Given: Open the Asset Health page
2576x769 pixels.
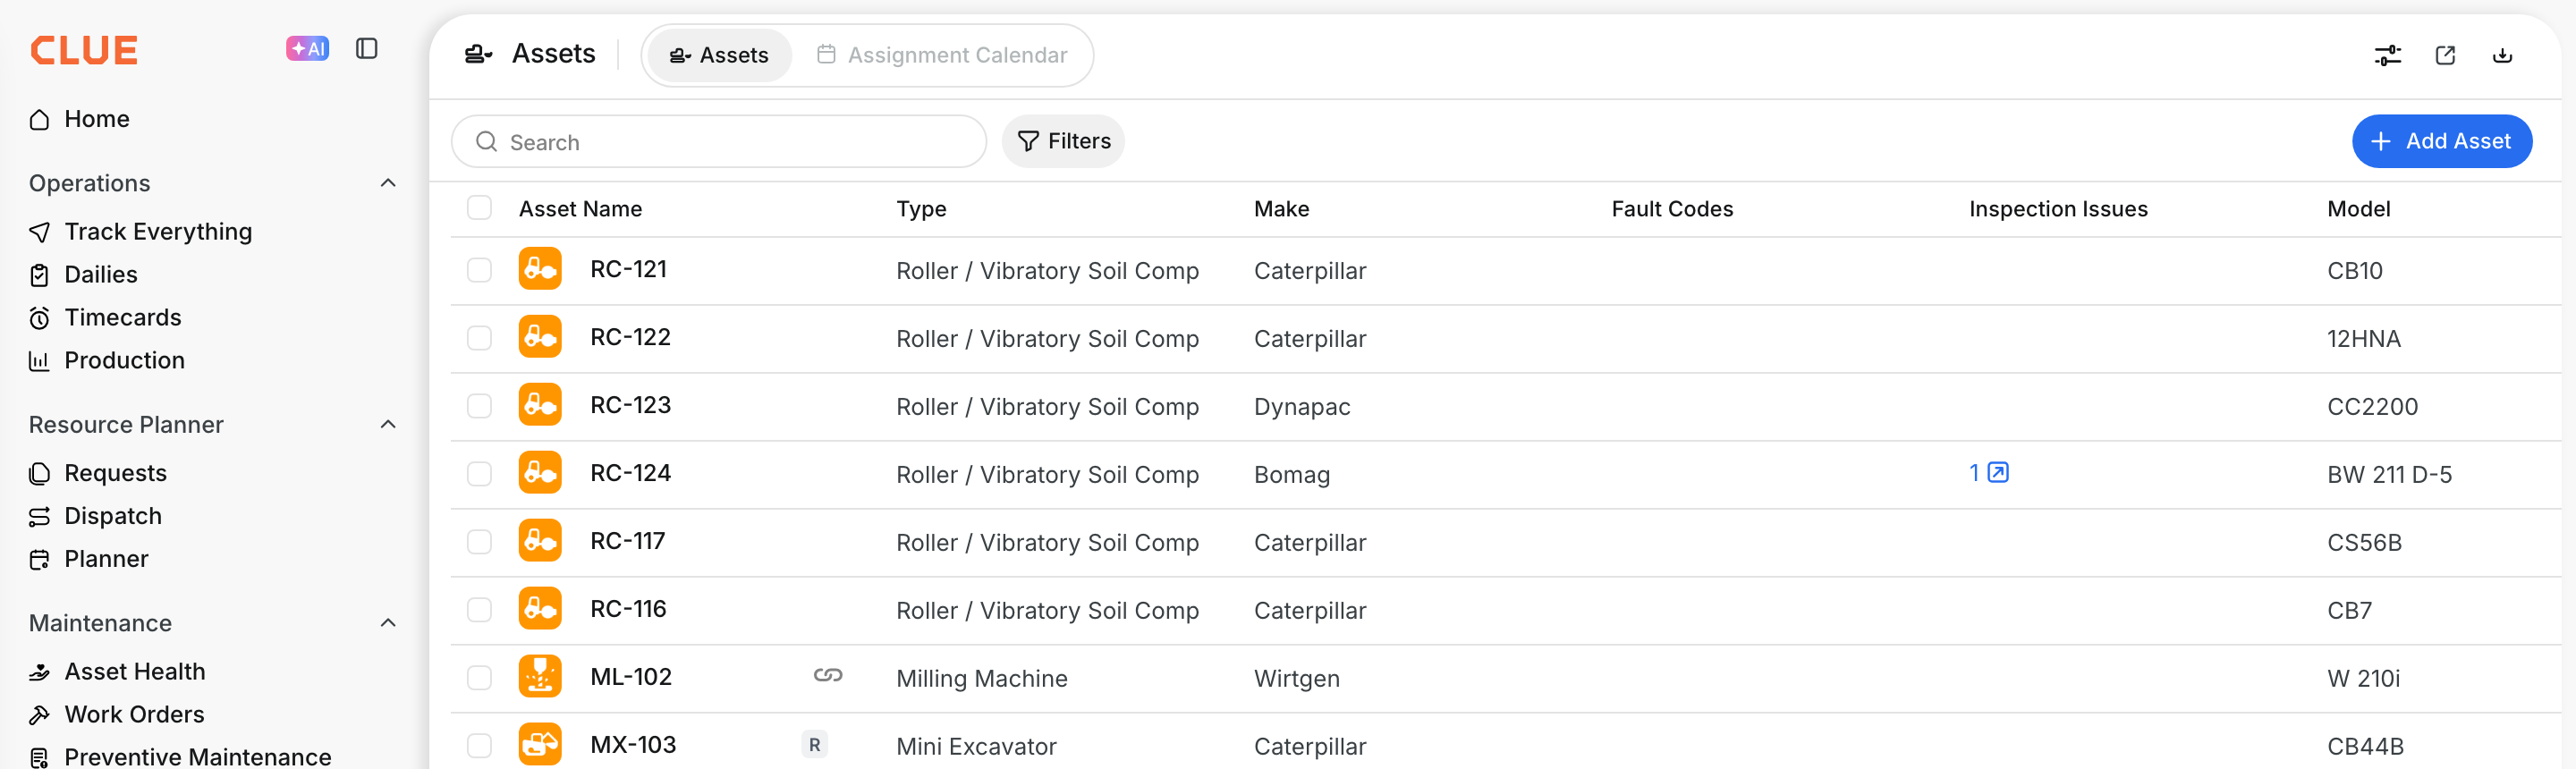Looking at the screenshot, I should (118, 672).
